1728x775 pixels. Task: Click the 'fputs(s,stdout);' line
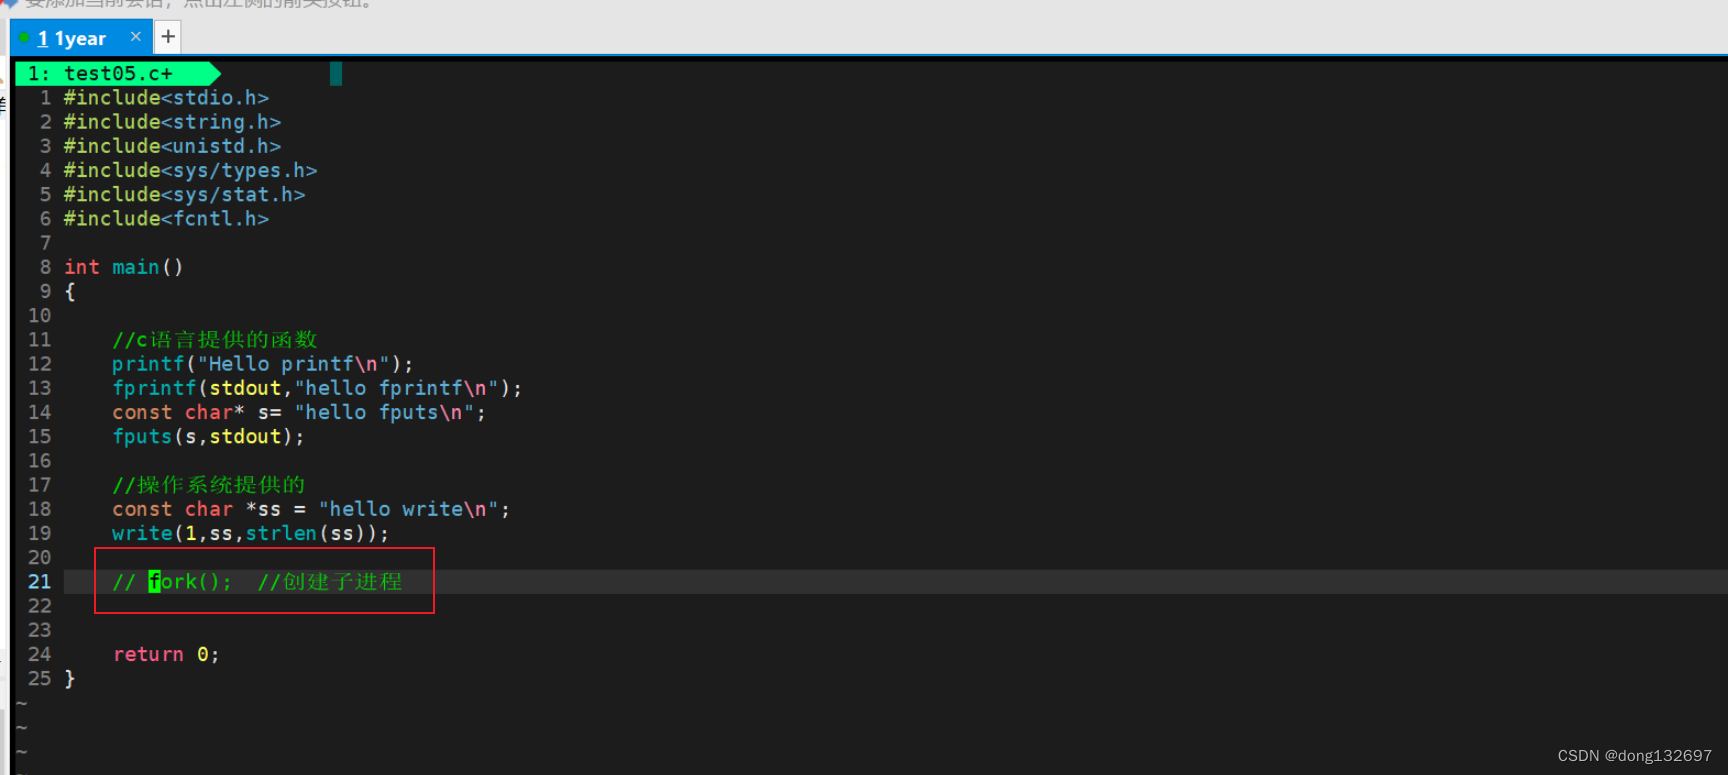point(208,437)
